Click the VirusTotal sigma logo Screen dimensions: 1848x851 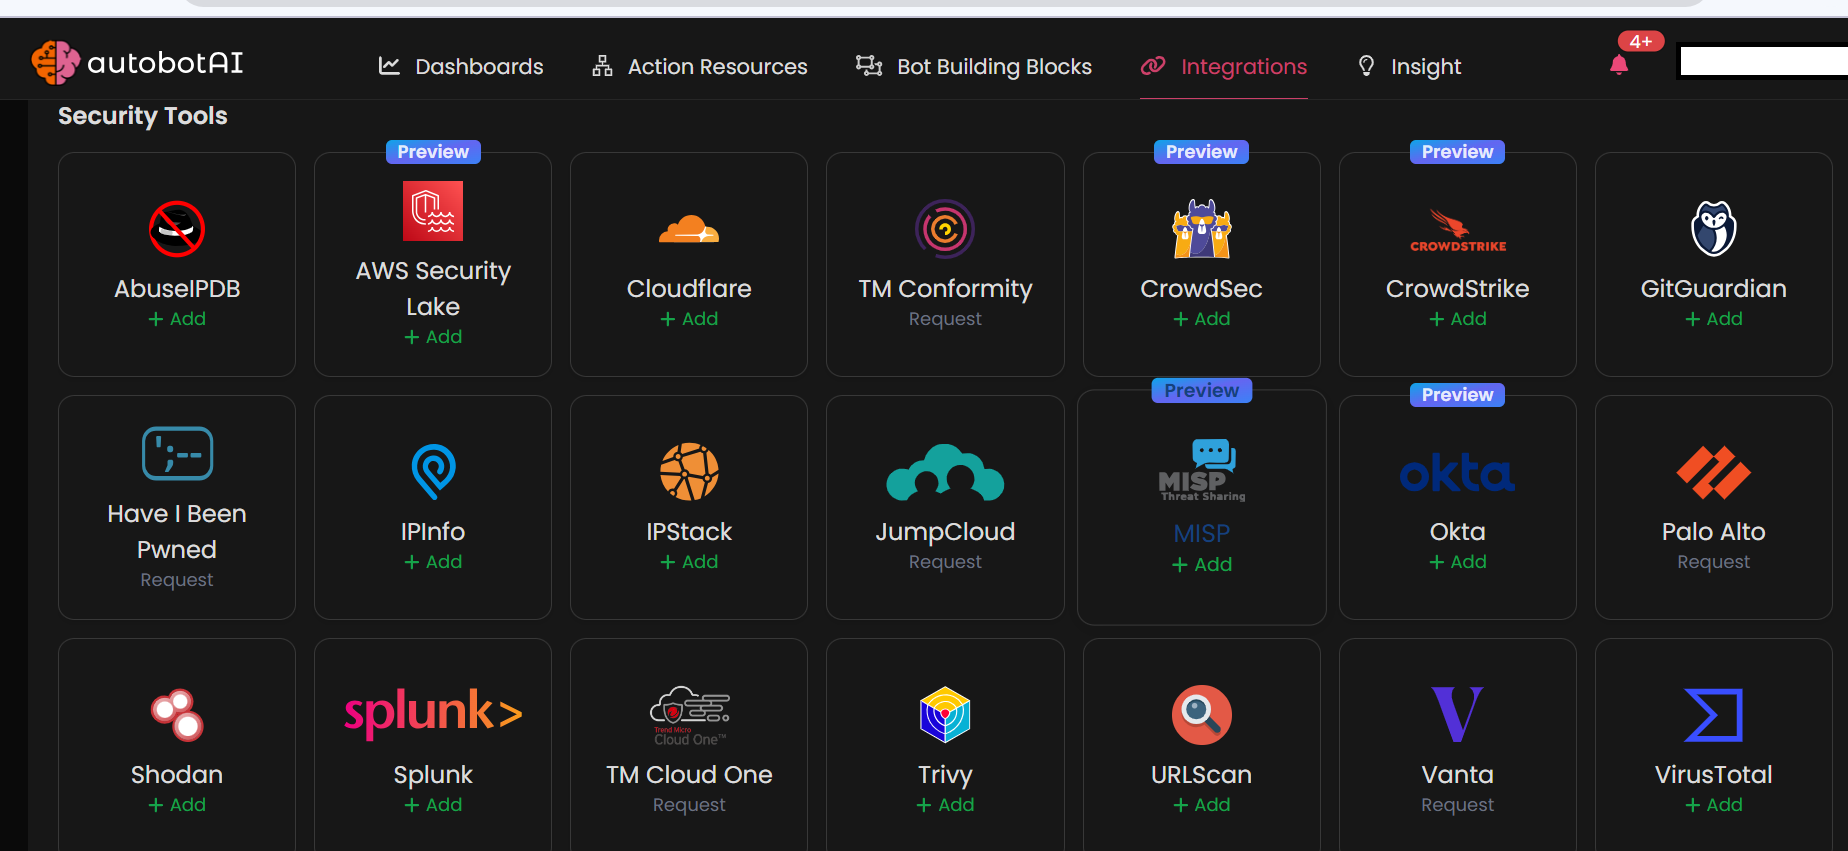click(1714, 715)
